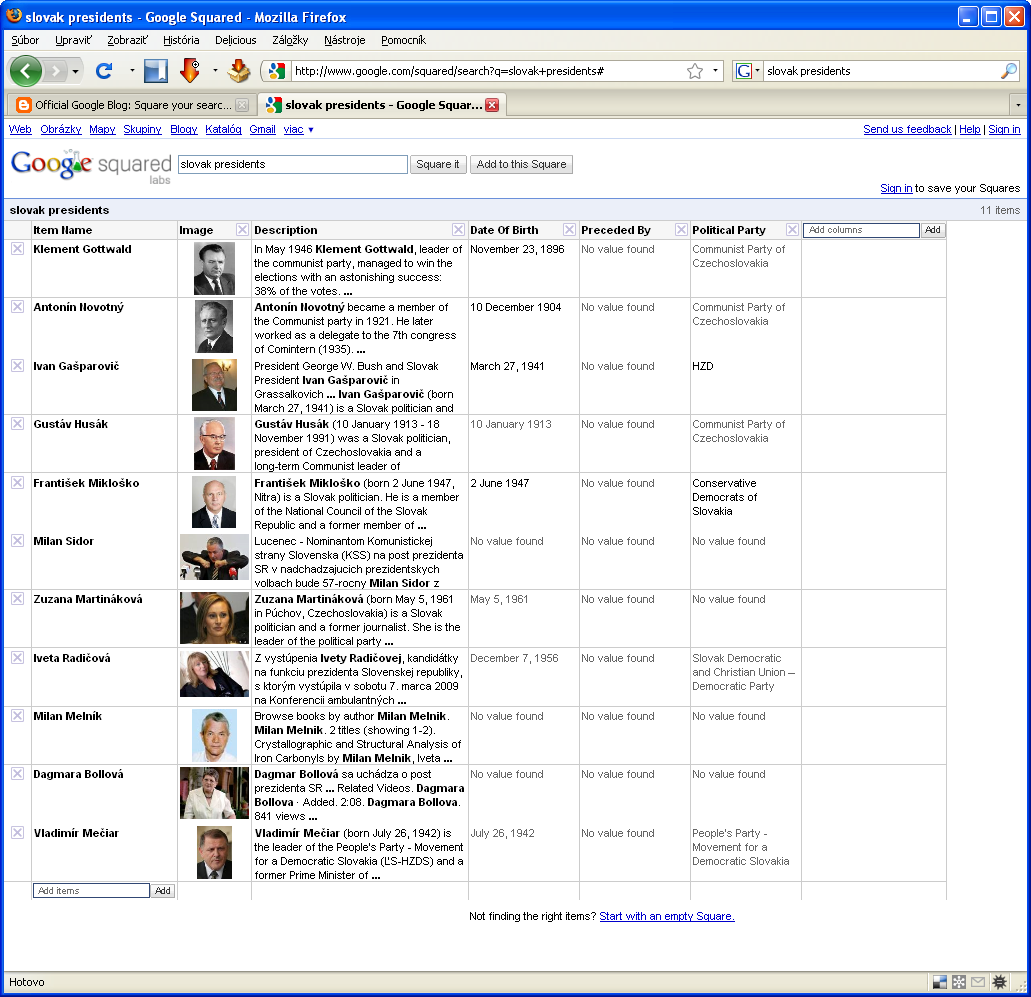This screenshot has height=997, width=1031.
Task: Click the envelope icon in status bar
Action: pyautogui.click(x=978, y=982)
